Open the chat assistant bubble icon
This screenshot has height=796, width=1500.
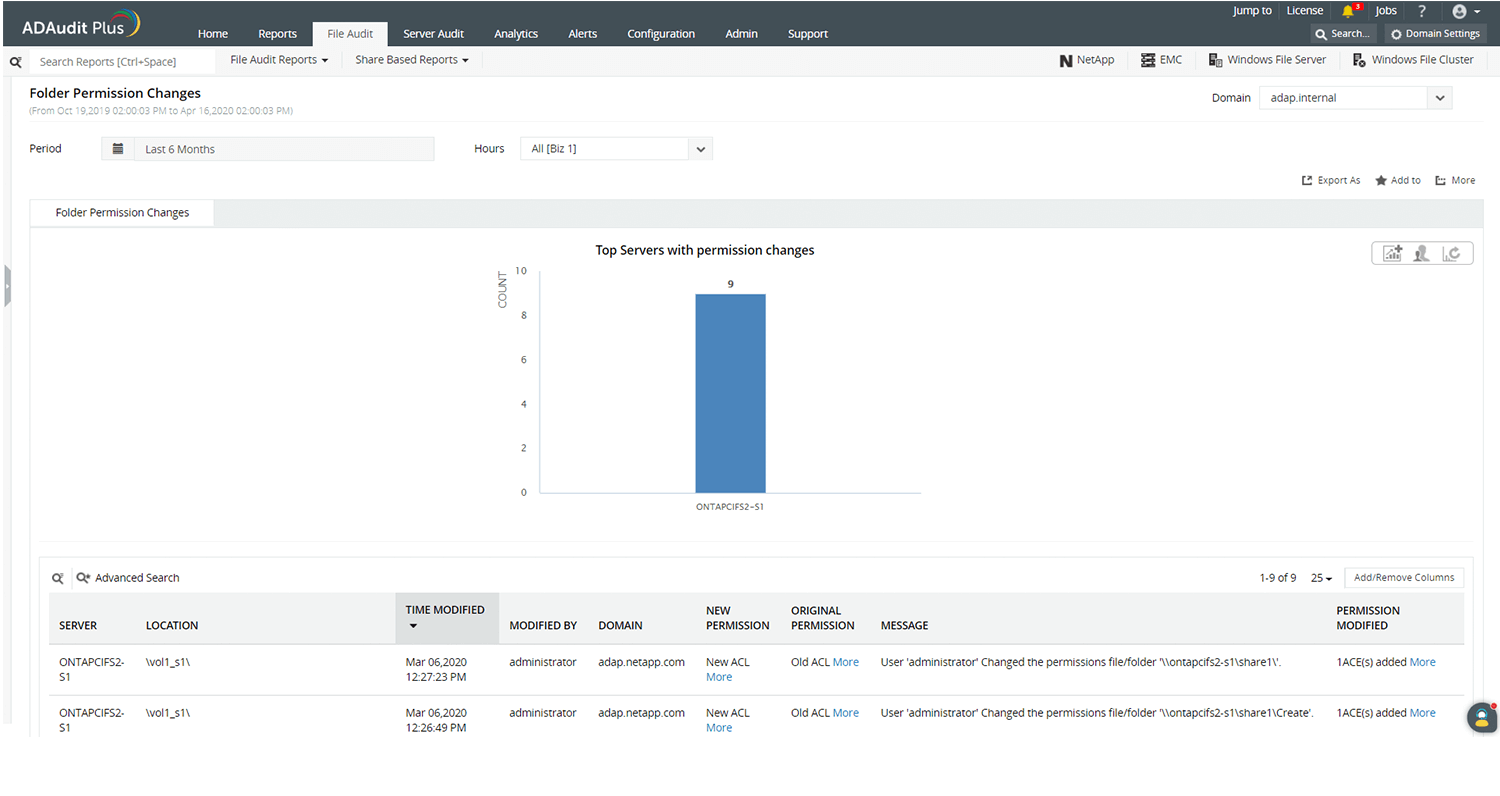click(1481, 718)
